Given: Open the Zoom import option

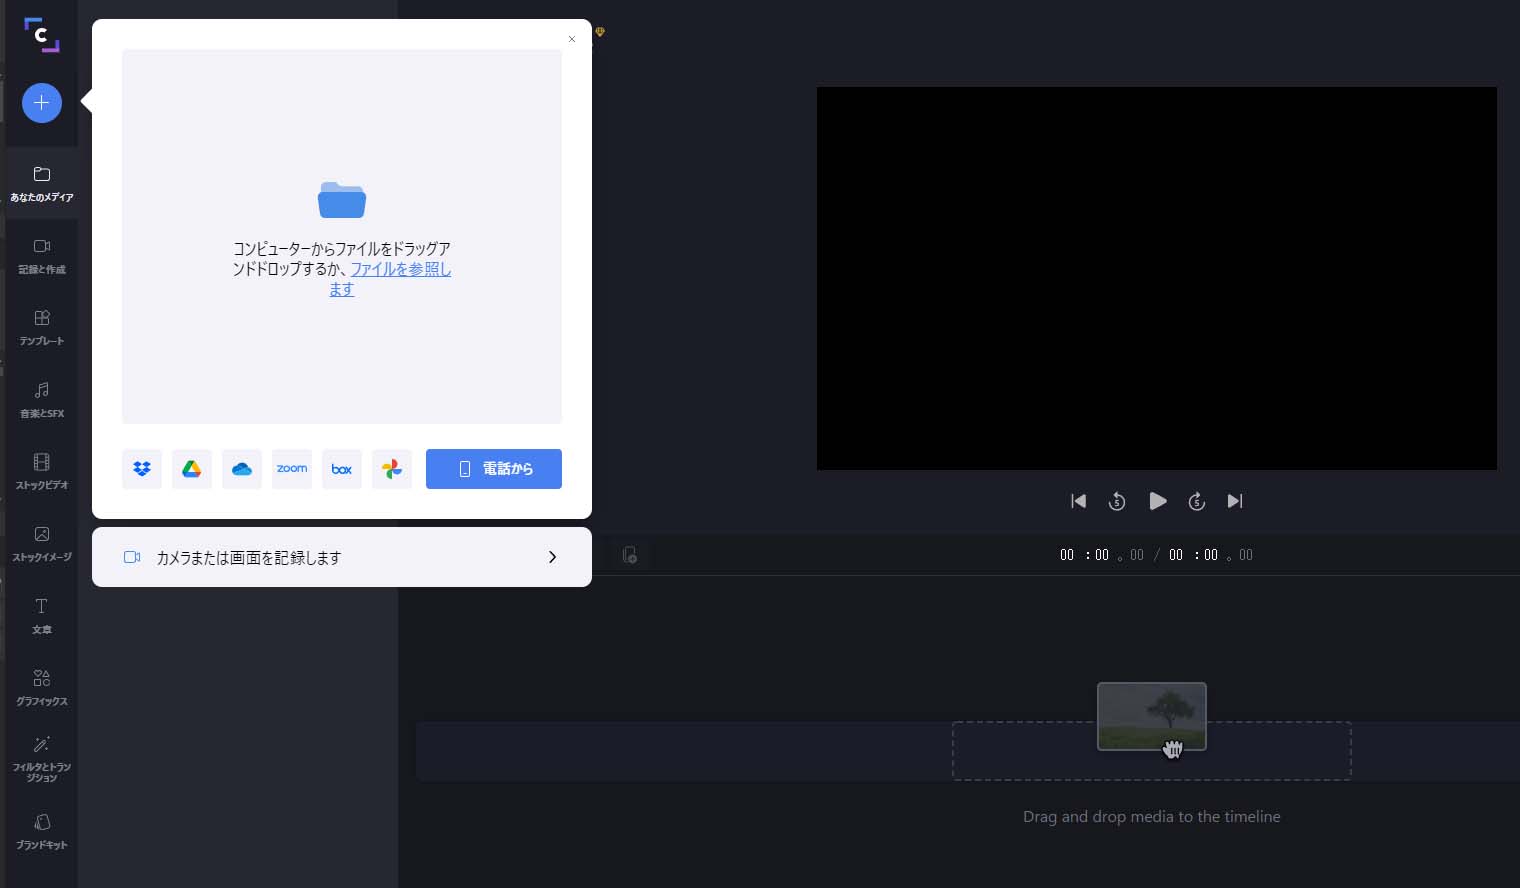Looking at the screenshot, I should coord(291,469).
